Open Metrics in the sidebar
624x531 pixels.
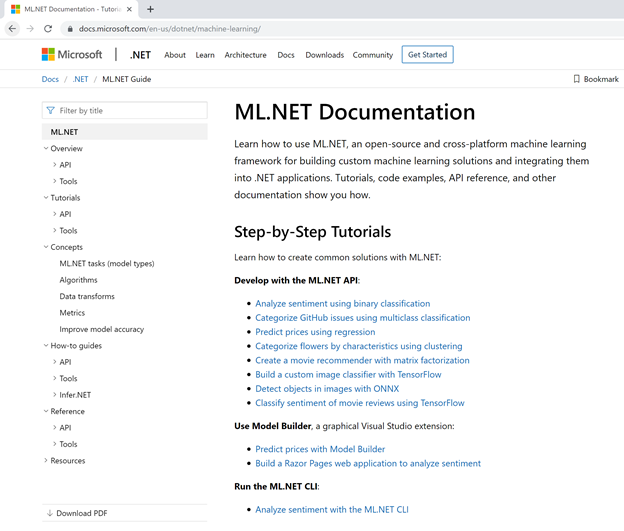pos(72,312)
